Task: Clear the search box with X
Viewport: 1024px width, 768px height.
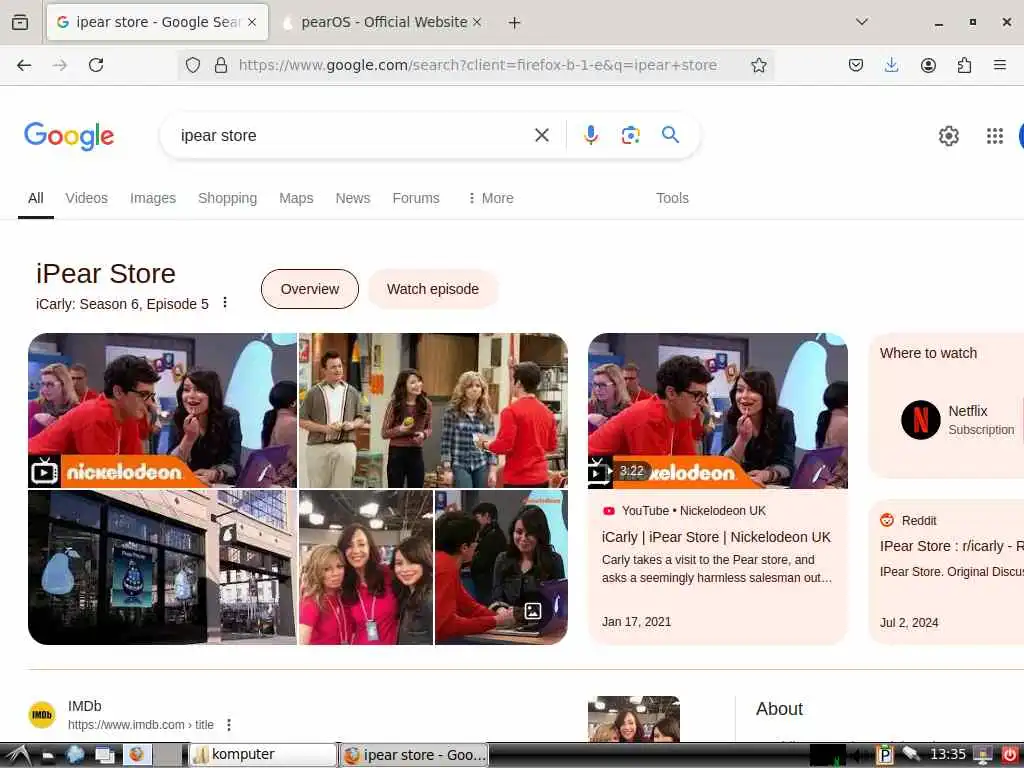Action: pos(541,135)
